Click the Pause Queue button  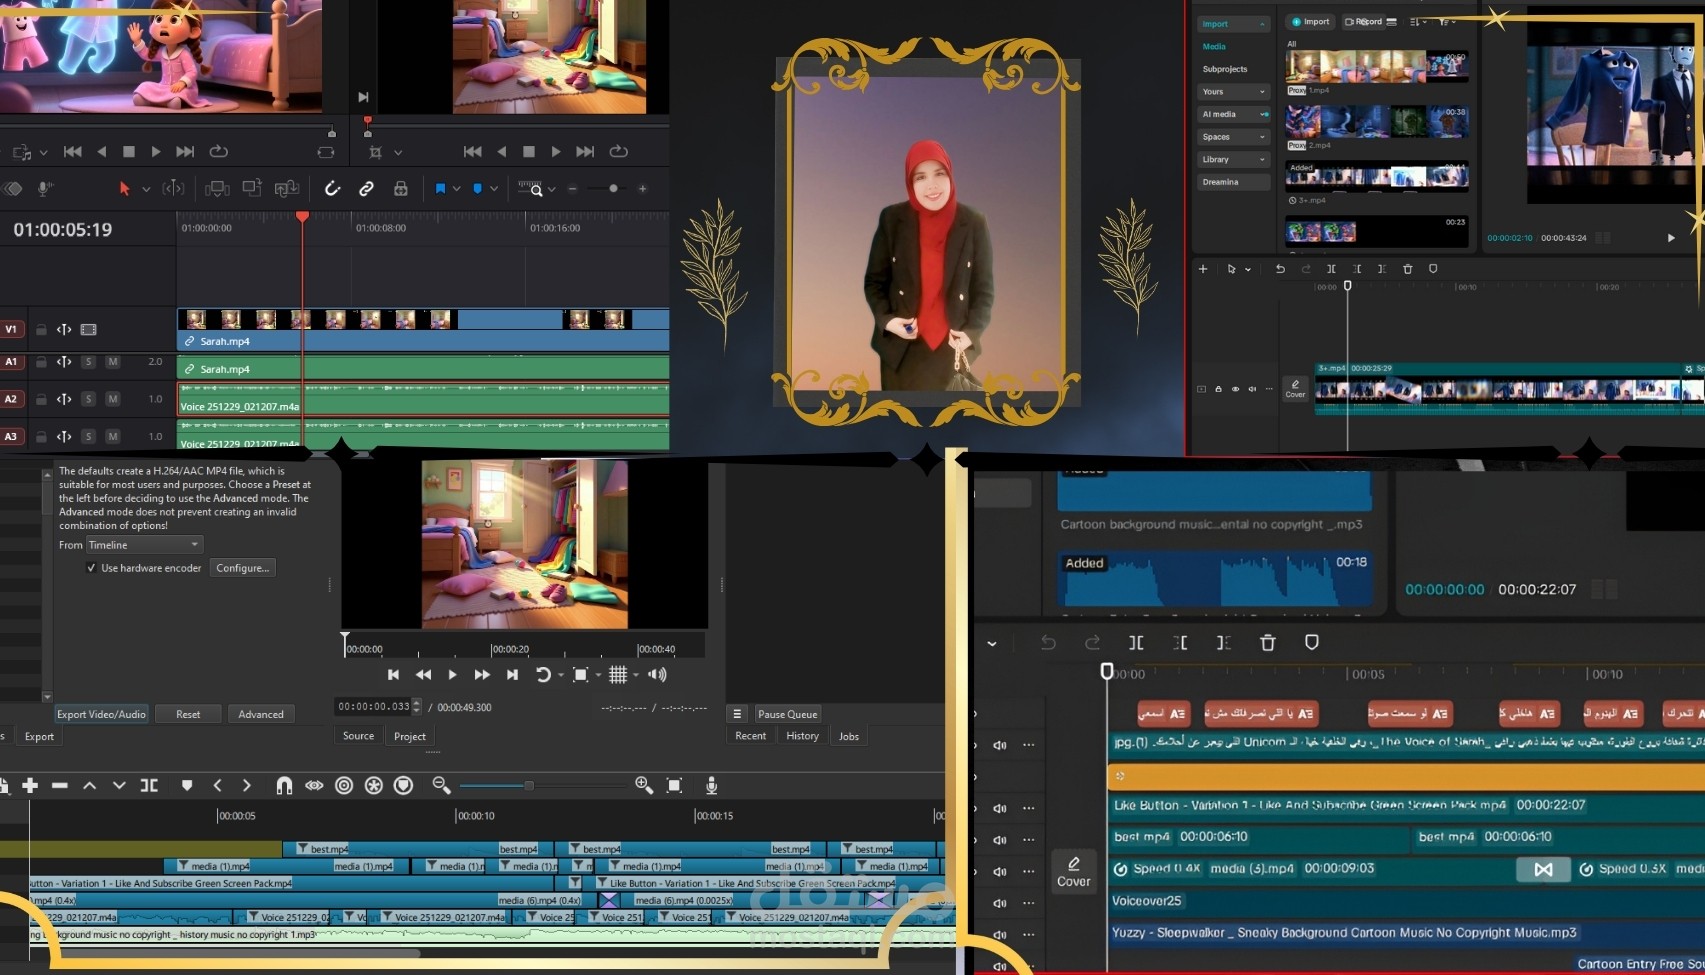point(787,713)
